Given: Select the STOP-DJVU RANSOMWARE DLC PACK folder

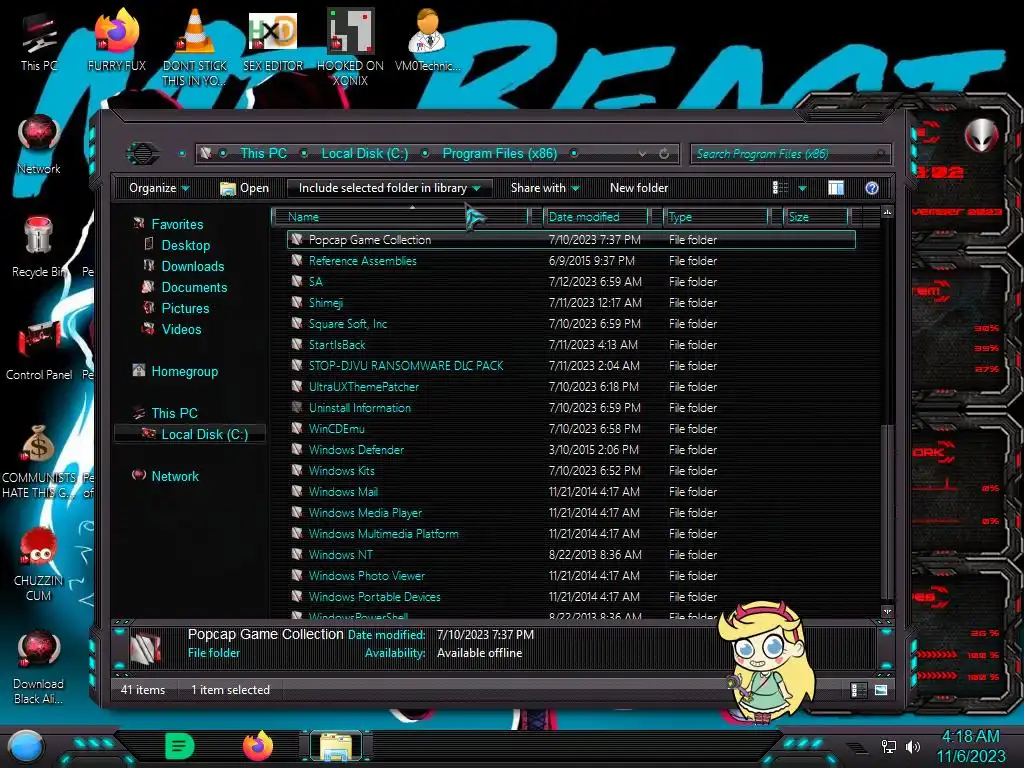Looking at the screenshot, I should coord(571,366).
